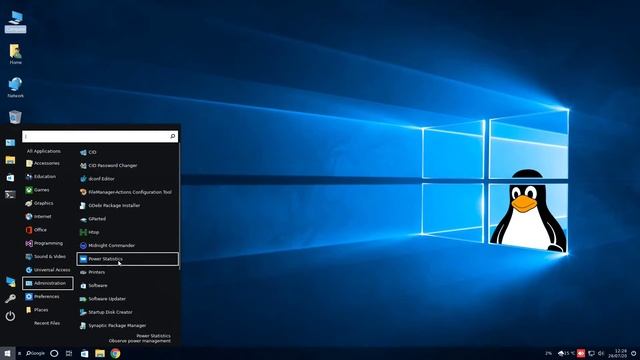The image size is (640, 360).
Task: Launch GParted
Action: click(x=93, y=219)
